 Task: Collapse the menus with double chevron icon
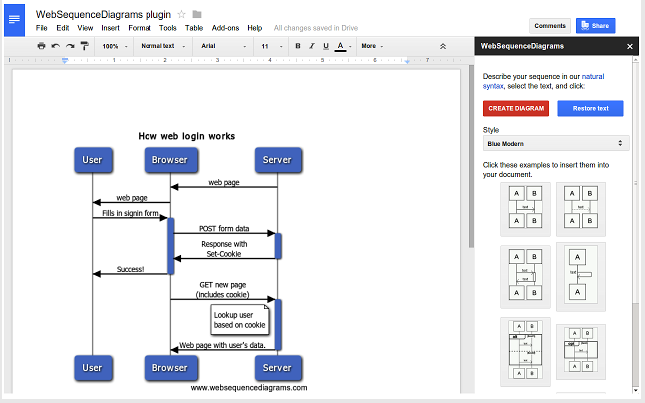point(443,46)
